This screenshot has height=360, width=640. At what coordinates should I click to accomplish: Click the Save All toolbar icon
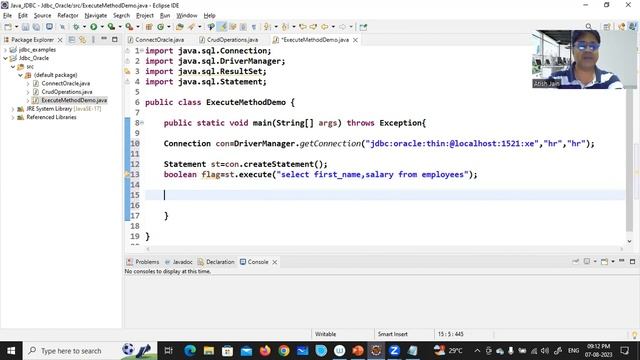pos(36,27)
